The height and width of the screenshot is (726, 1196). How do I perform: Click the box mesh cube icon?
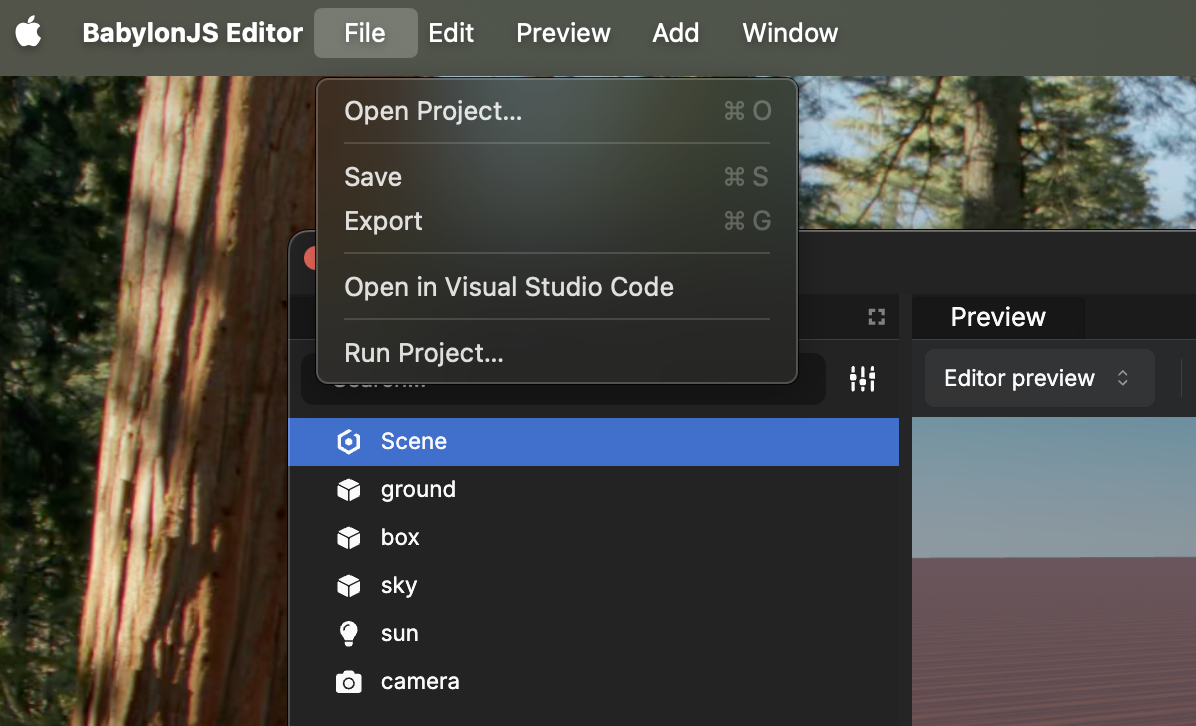349,538
